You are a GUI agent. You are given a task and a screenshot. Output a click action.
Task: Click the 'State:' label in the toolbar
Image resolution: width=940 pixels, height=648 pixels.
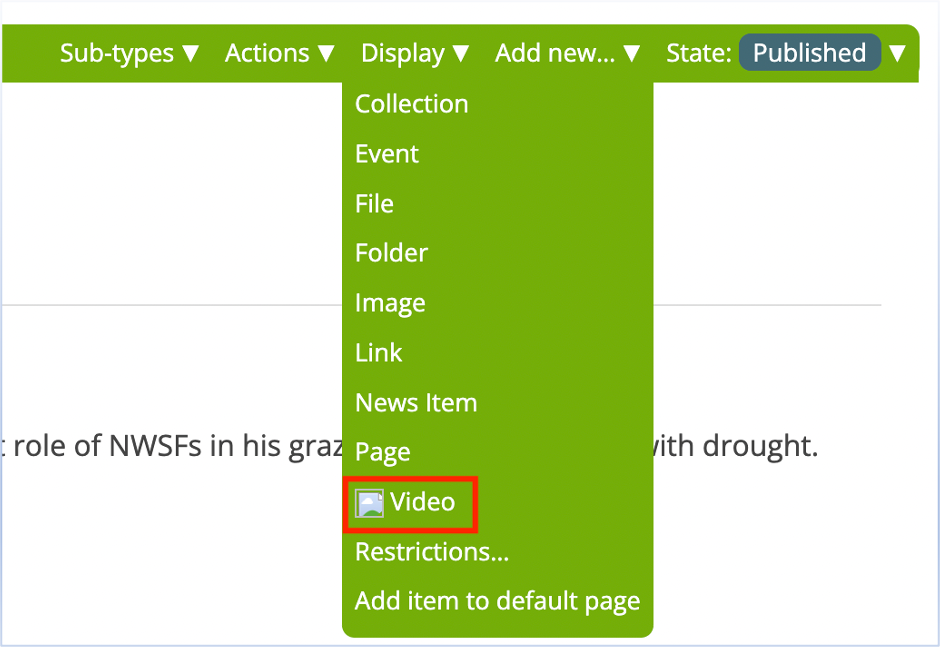pos(699,53)
